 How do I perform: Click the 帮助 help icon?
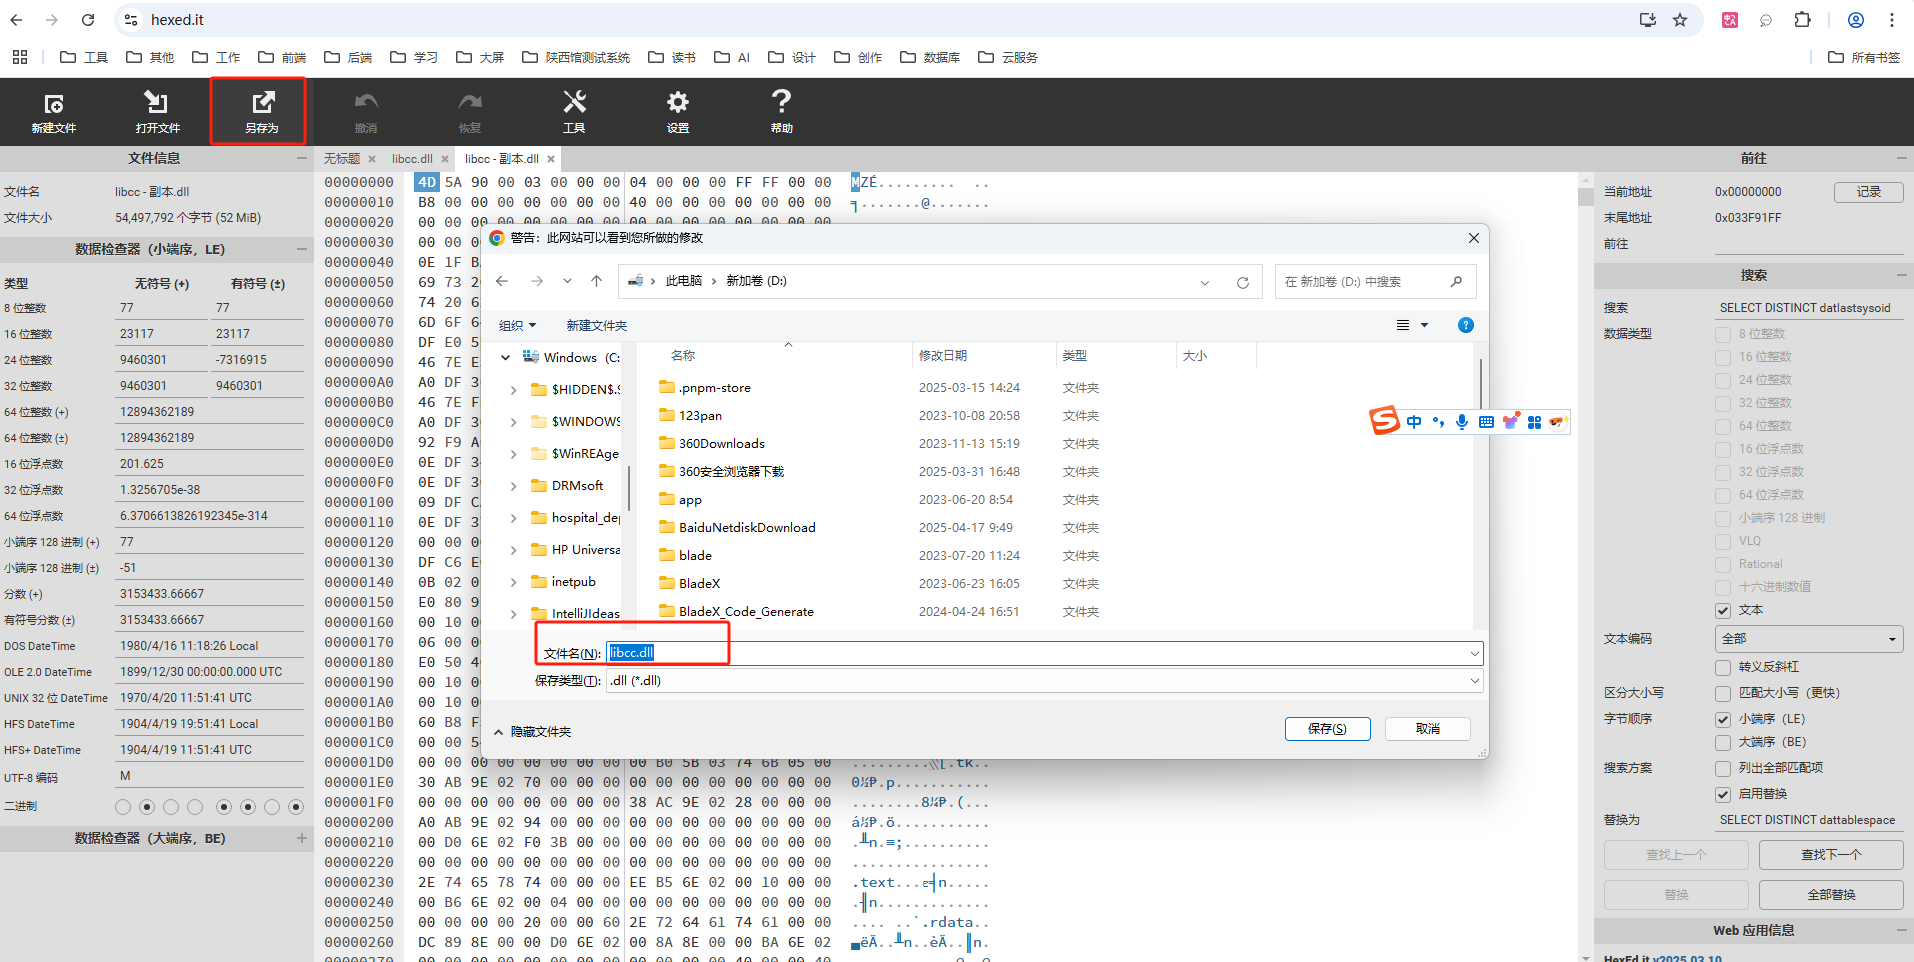coord(781,111)
